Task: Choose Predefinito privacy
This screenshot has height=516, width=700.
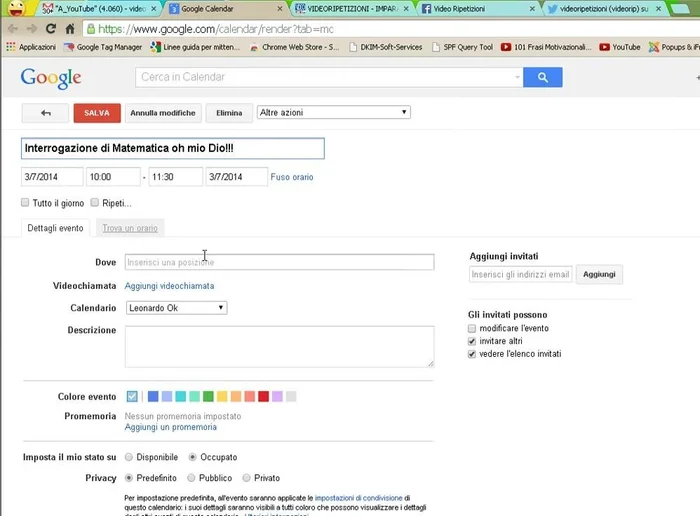Action: [x=129, y=478]
